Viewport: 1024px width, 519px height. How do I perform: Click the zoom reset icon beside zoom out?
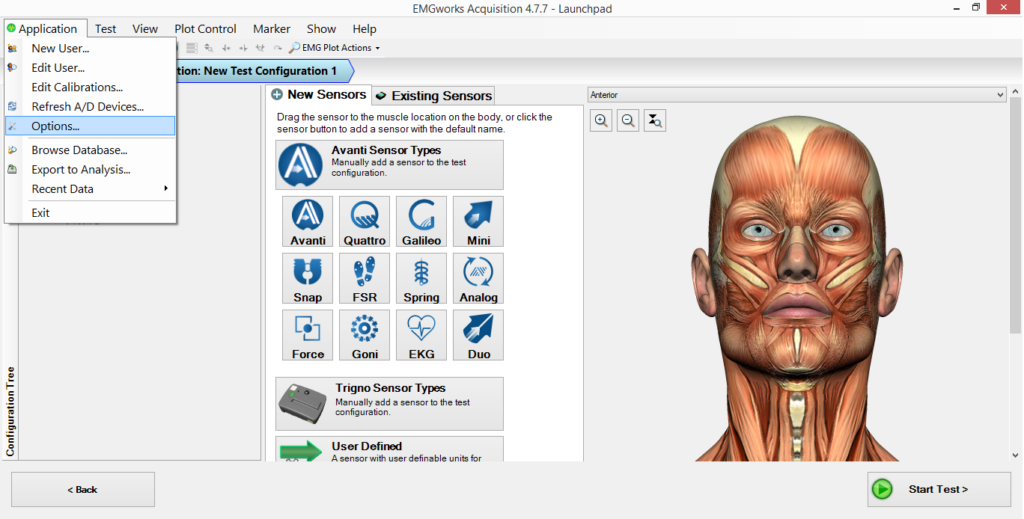coord(654,121)
